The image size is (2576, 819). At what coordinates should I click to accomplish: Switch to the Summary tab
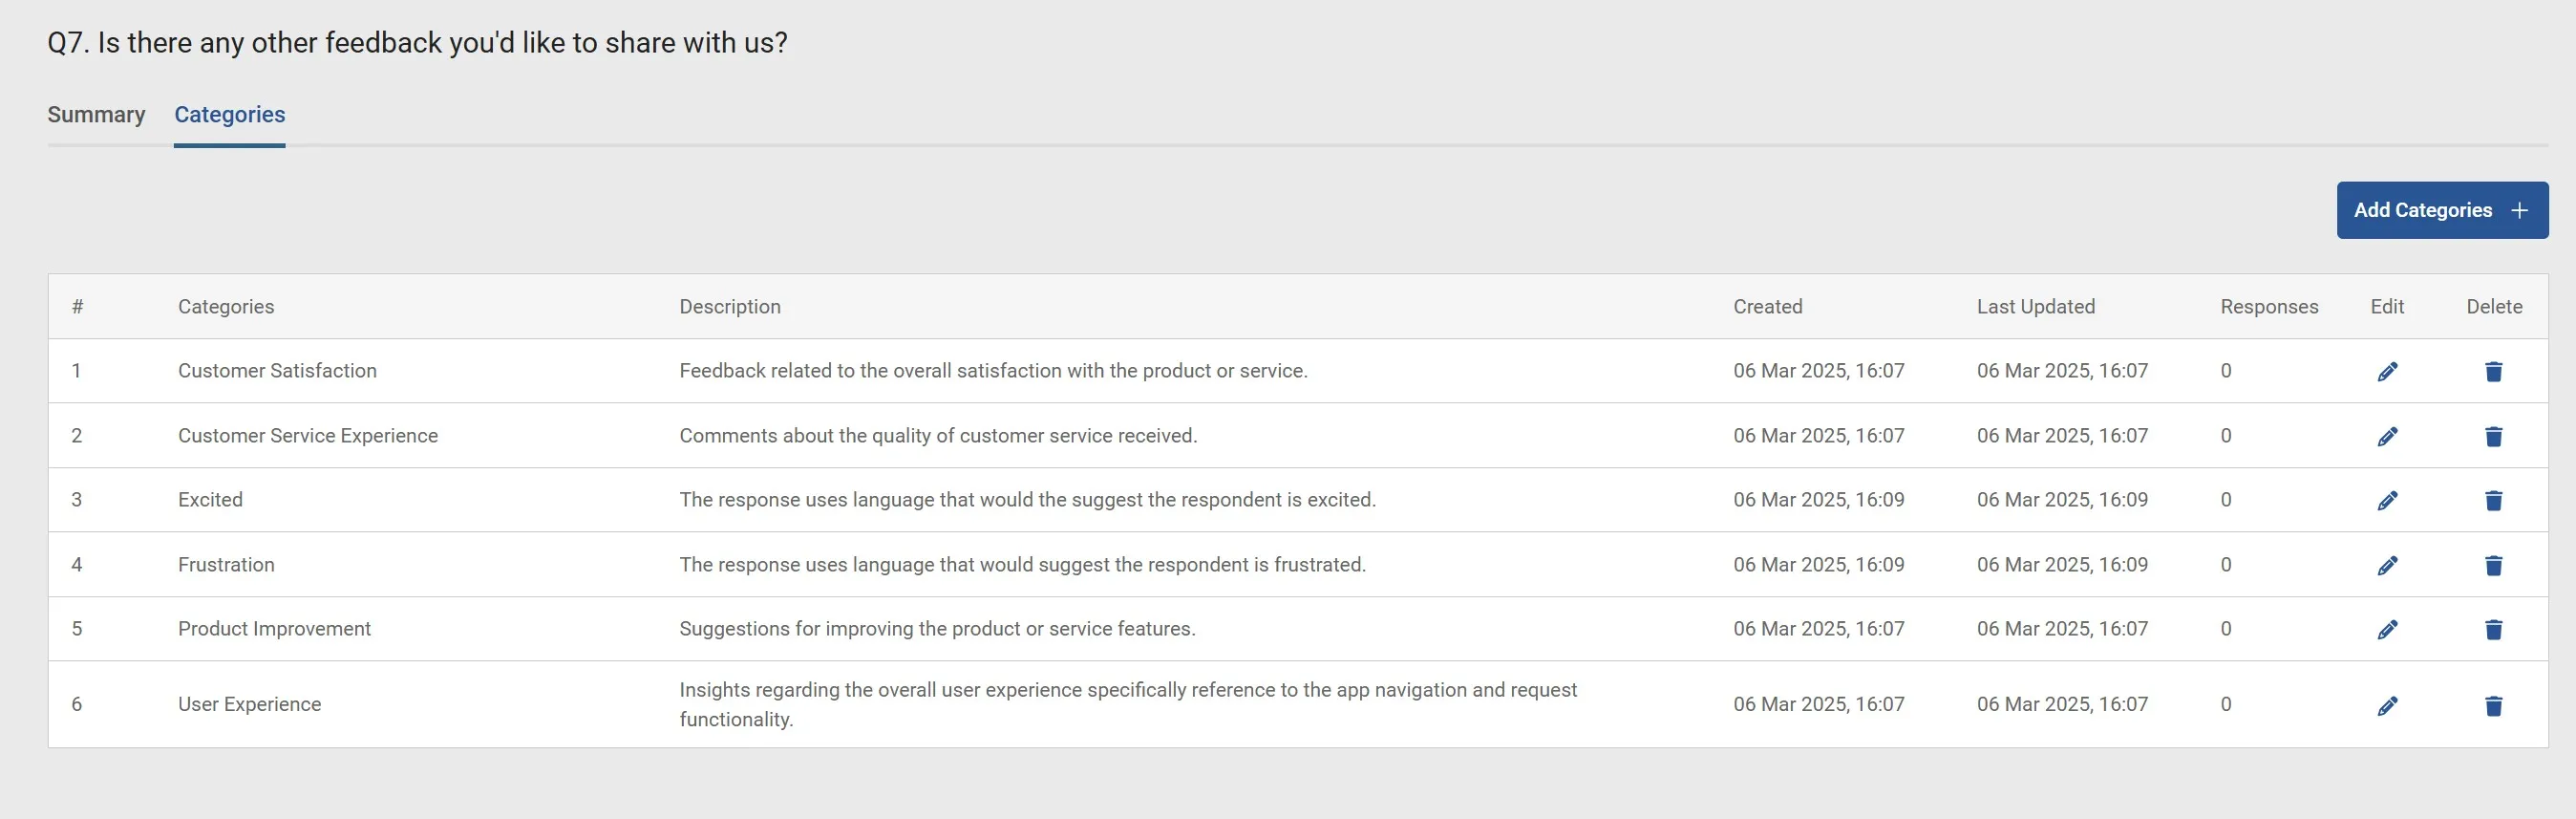tap(96, 115)
